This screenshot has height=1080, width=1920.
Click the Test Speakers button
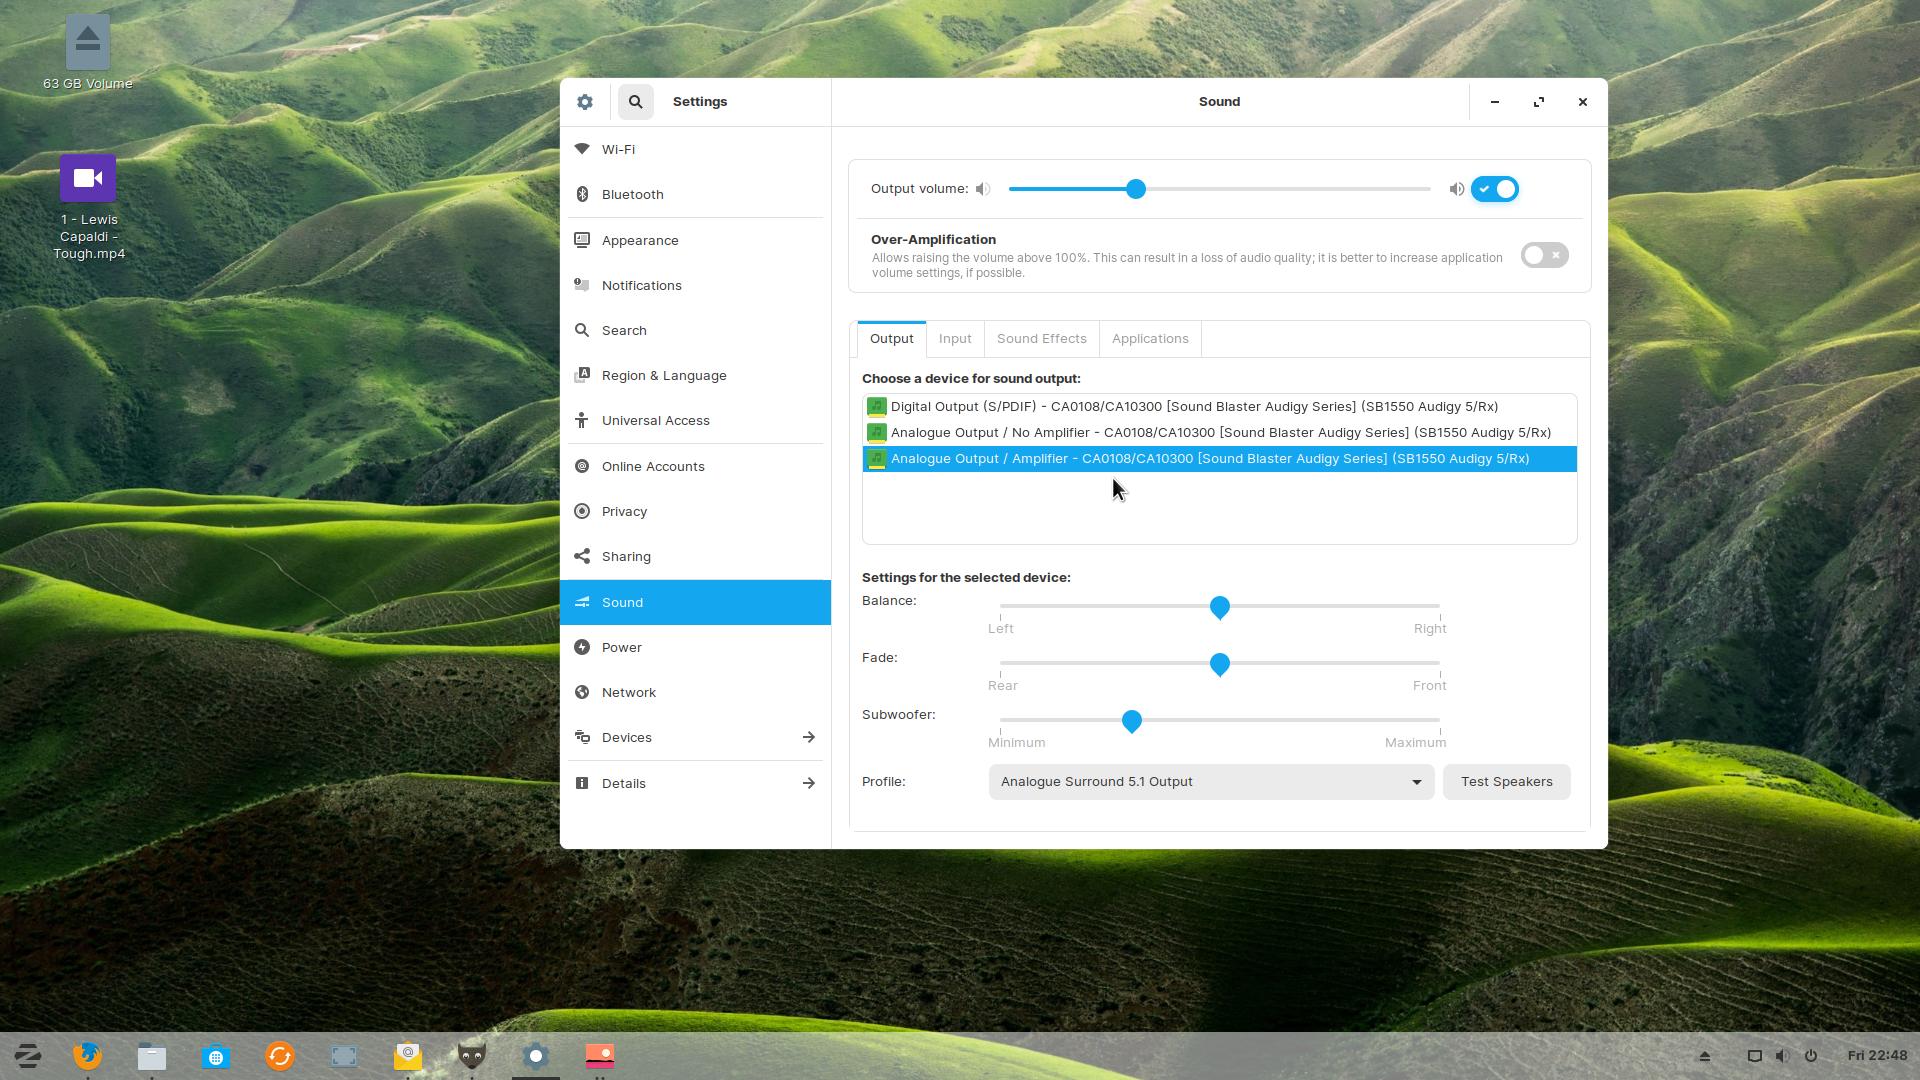pyautogui.click(x=1506, y=782)
